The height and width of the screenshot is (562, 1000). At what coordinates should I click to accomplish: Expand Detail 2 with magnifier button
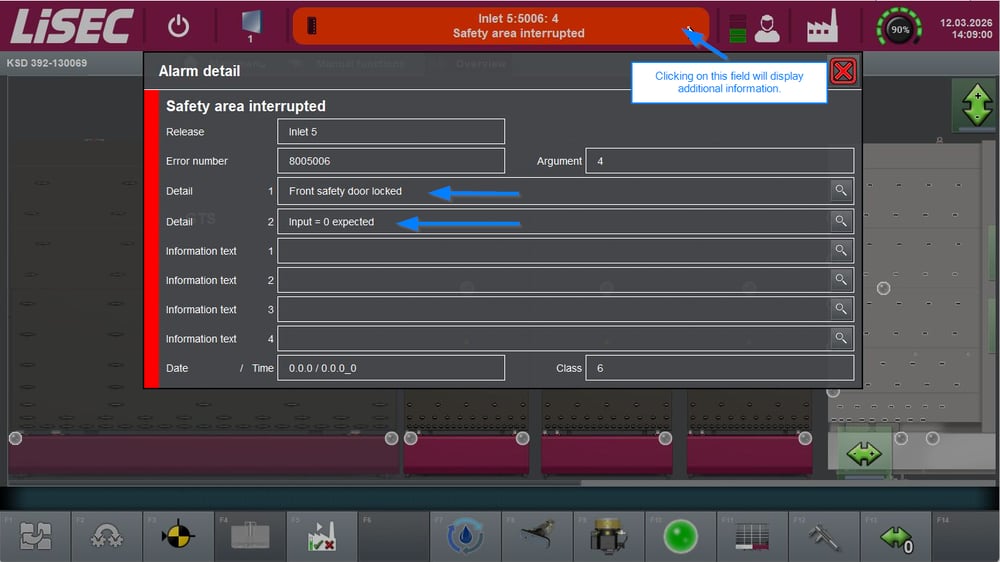tap(841, 222)
